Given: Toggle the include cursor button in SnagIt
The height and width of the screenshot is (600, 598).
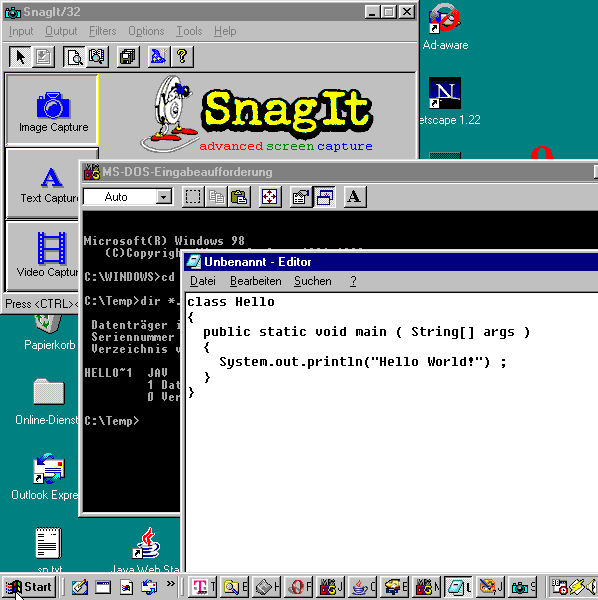Looking at the screenshot, I should 20,57.
